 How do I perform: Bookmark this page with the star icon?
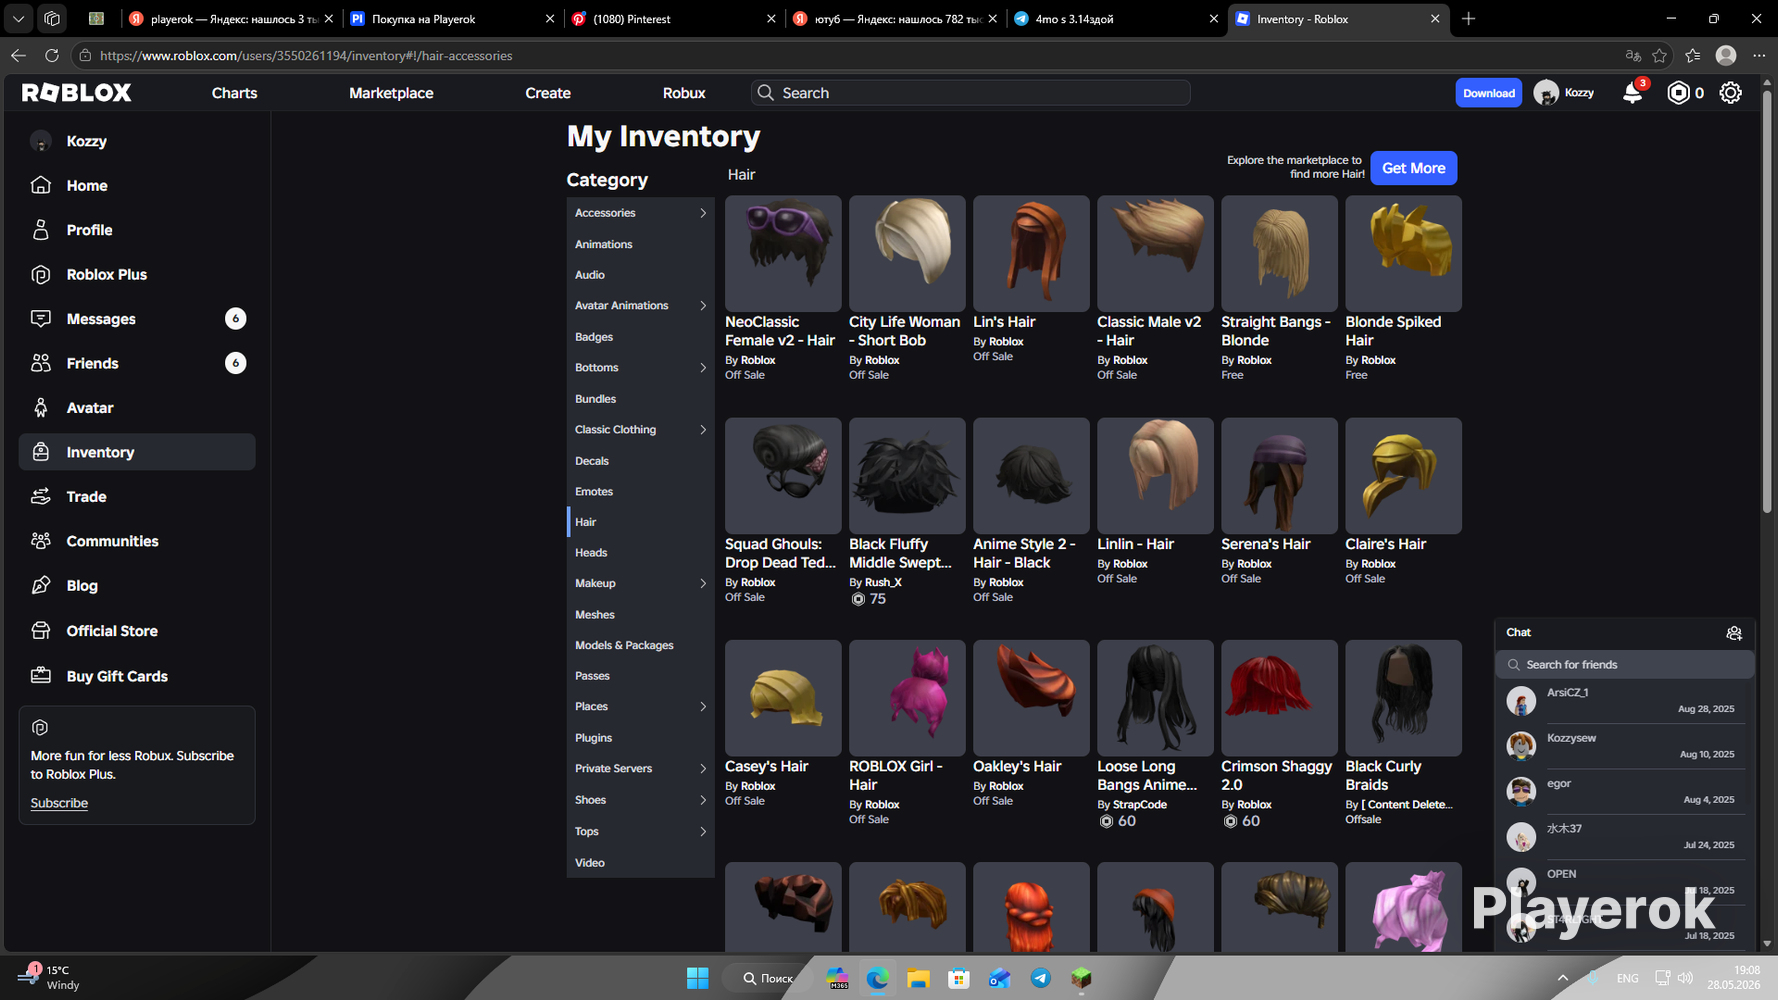pyautogui.click(x=1660, y=56)
